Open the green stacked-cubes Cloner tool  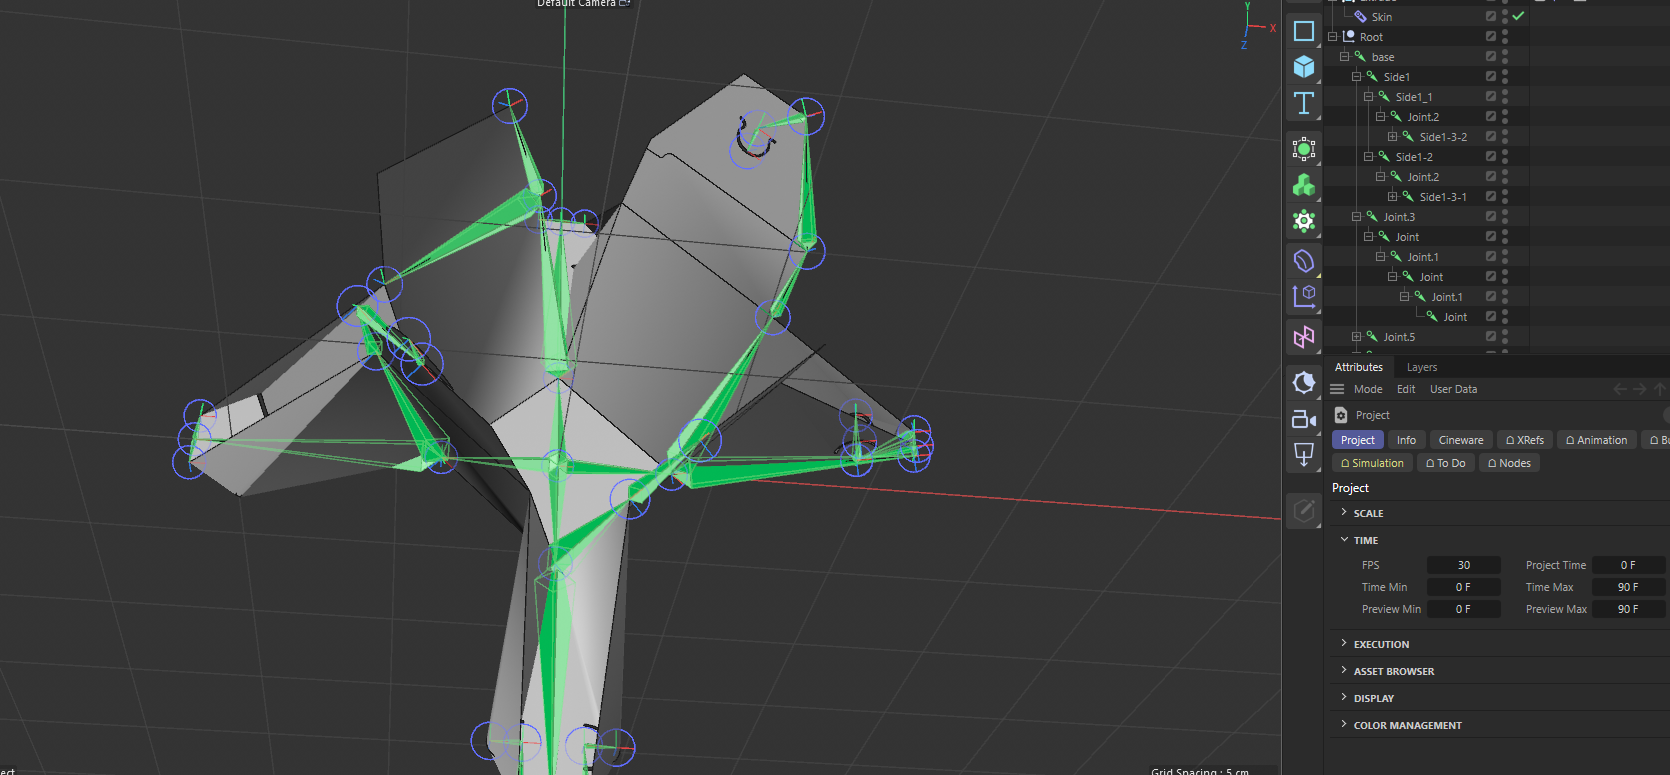click(x=1304, y=185)
